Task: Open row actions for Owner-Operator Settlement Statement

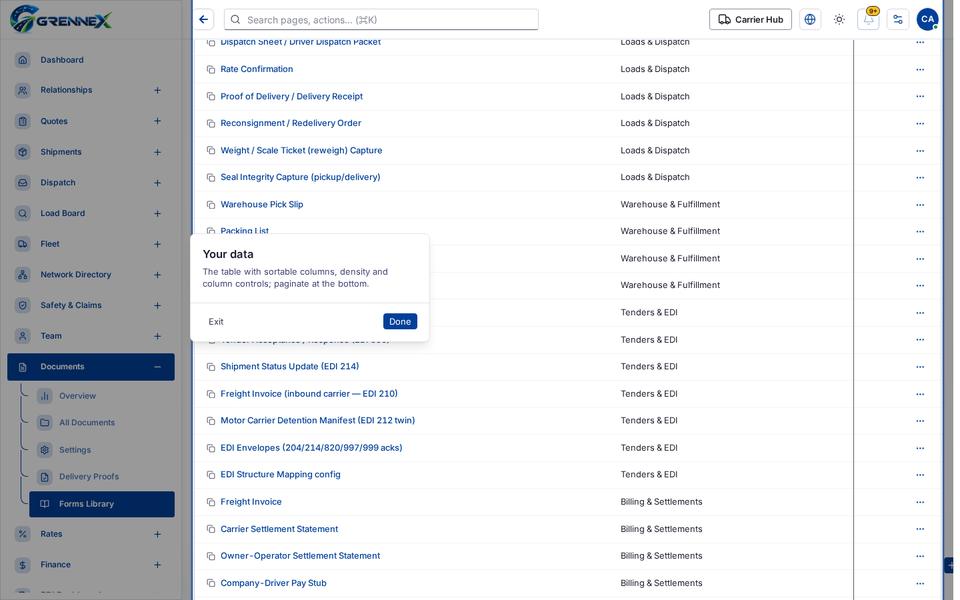Action: pyautogui.click(x=920, y=556)
